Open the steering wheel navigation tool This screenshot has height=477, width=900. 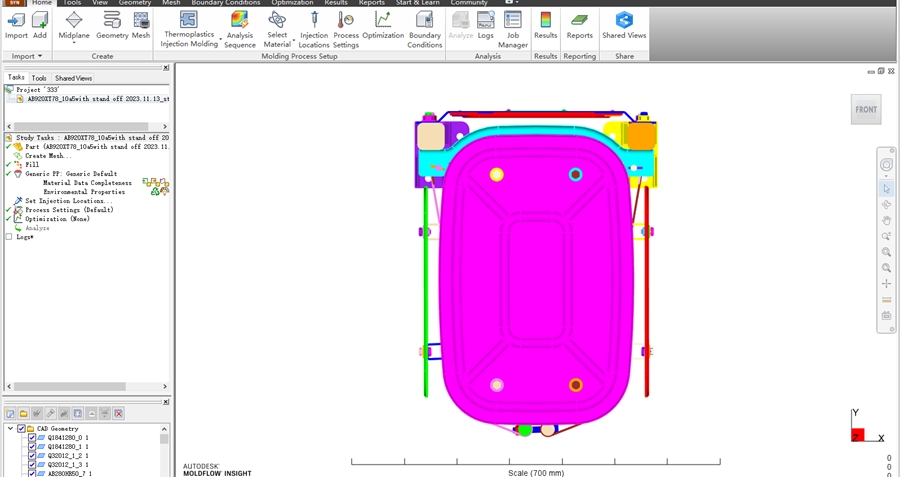click(886, 165)
